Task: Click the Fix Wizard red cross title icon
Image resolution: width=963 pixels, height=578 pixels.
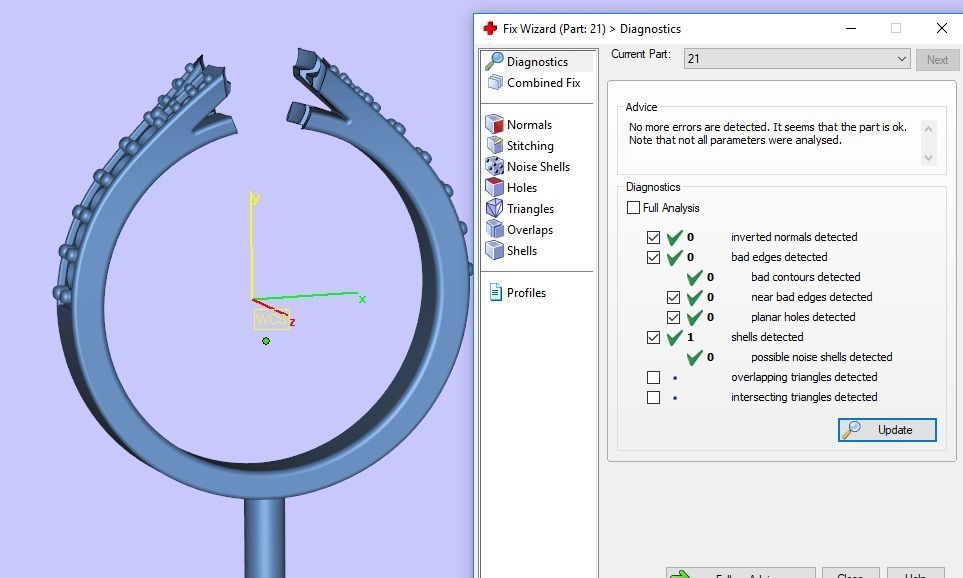Action: (489, 28)
